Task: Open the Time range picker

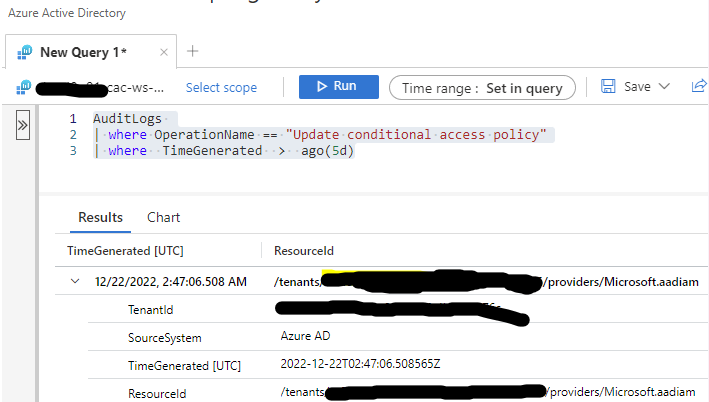Action: 482,88
